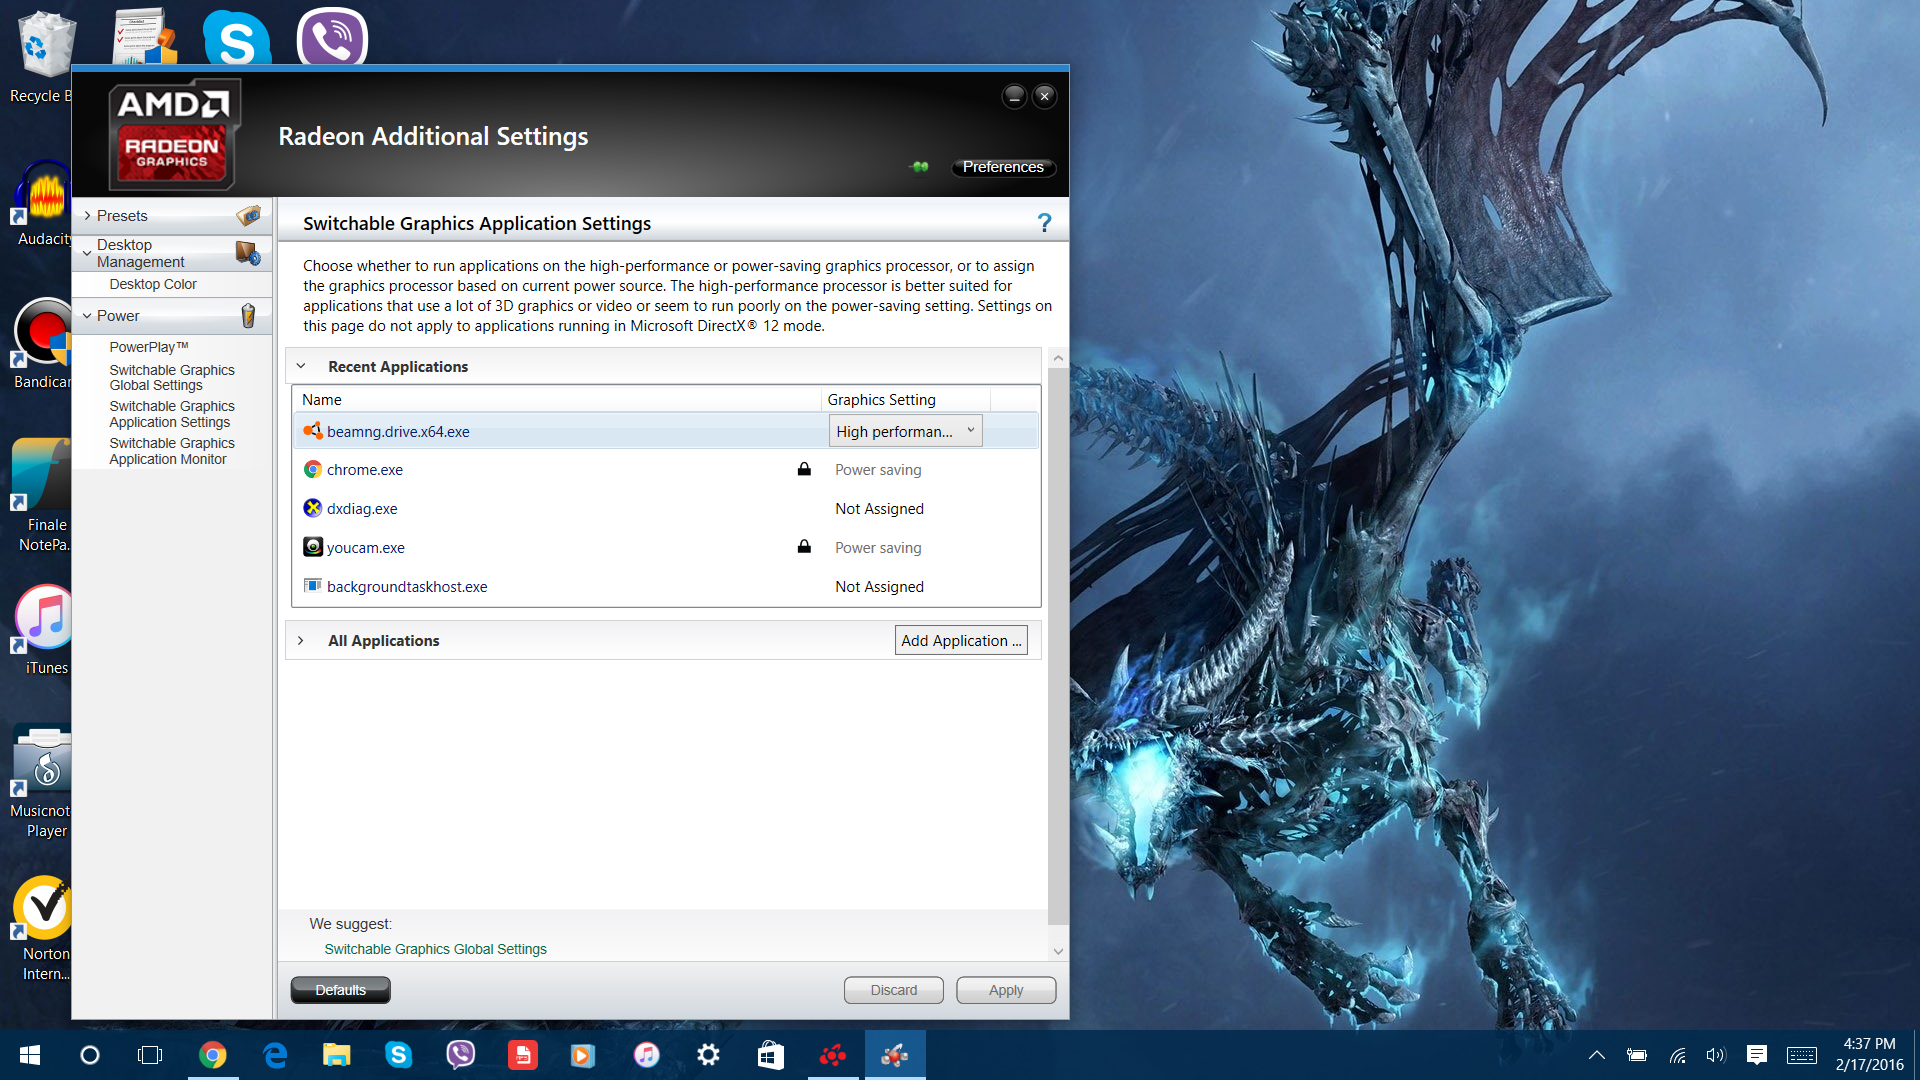Click the chrome.exe app icon
Image resolution: width=1920 pixels, height=1080 pixels.
[313, 469]
